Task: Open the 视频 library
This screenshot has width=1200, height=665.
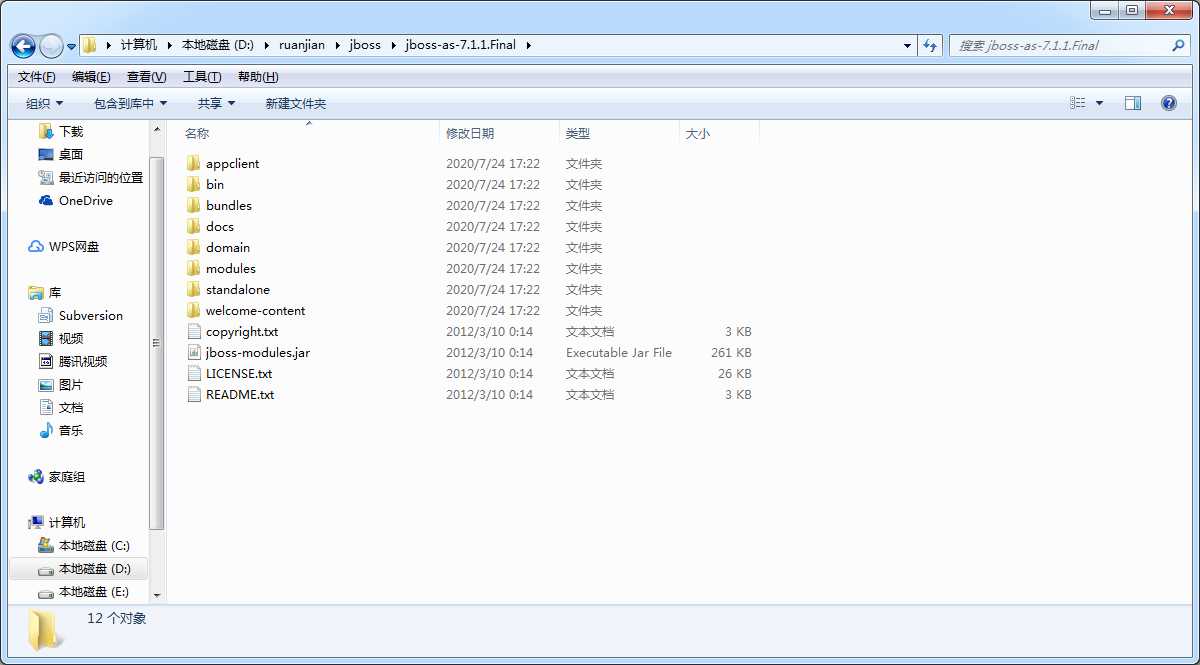Action: (71, 338)
